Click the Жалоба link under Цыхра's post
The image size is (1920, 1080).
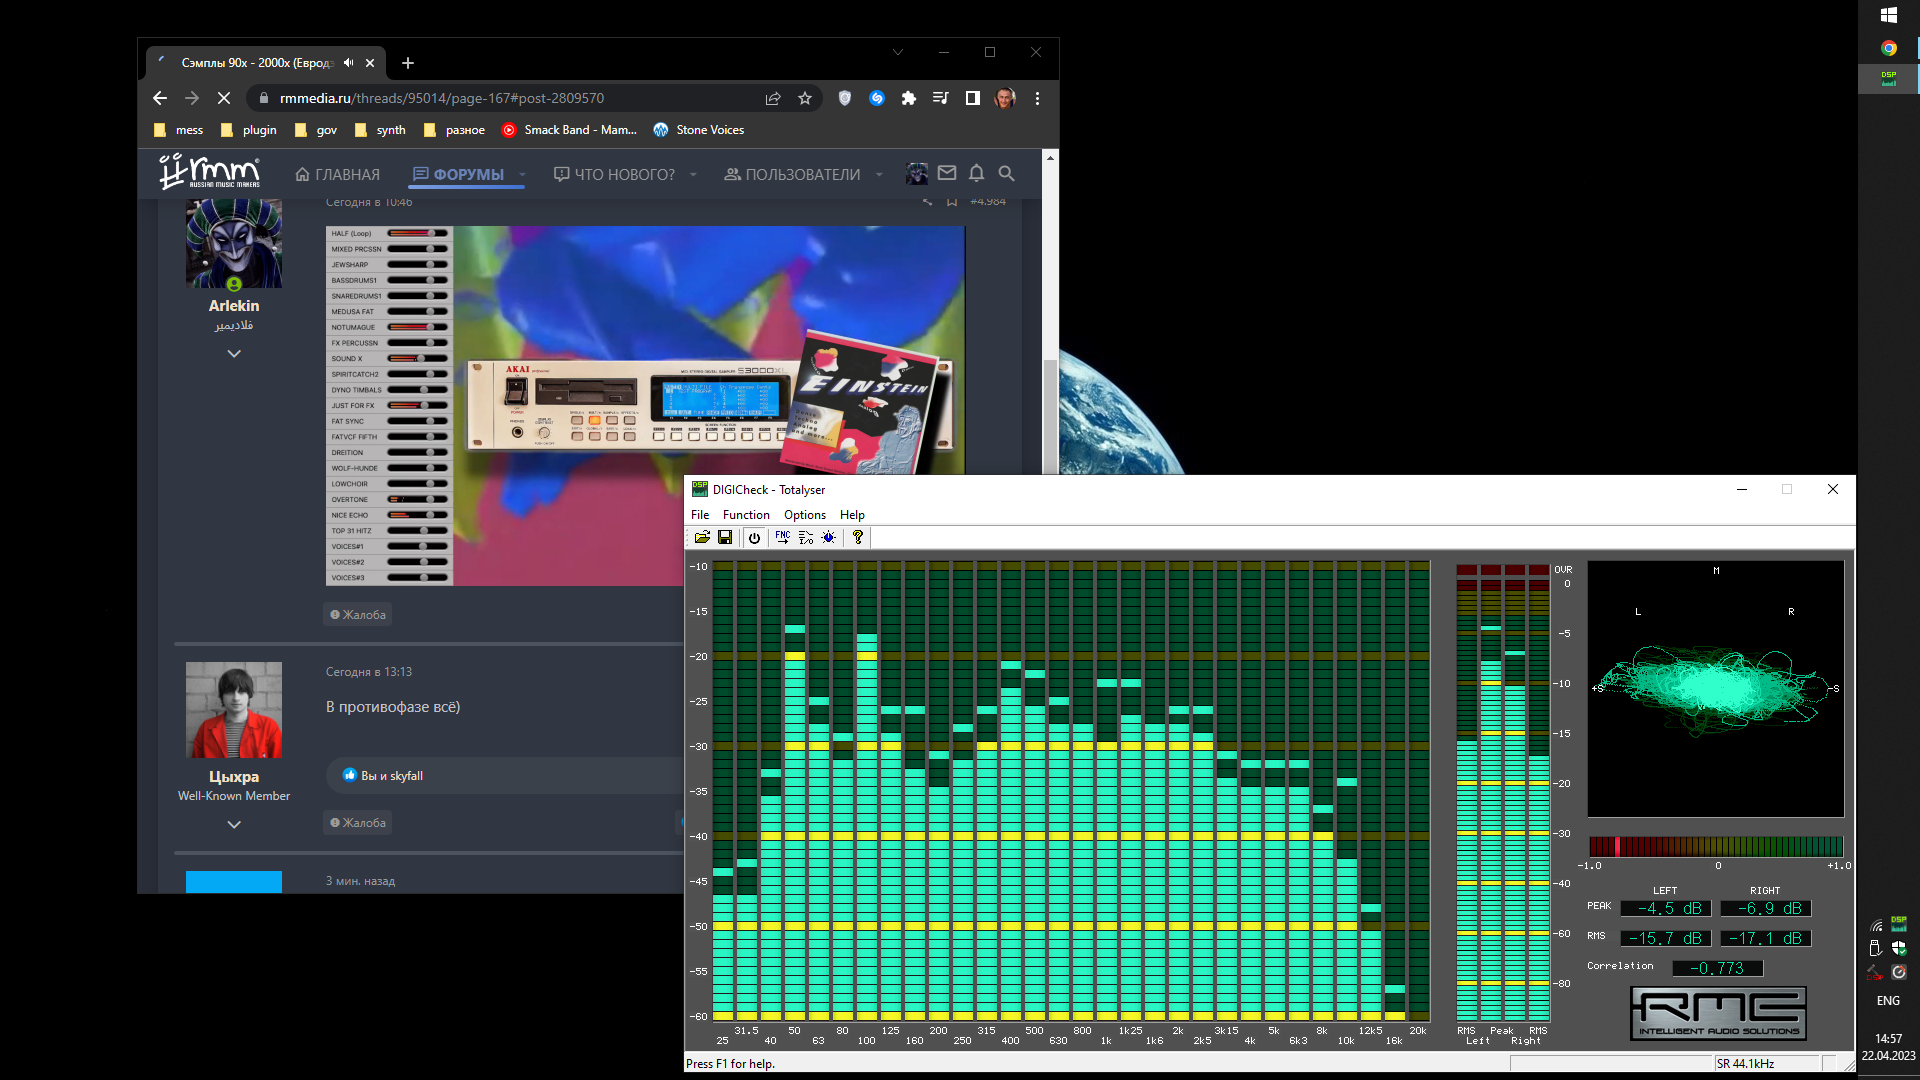[x=358, y=823]
